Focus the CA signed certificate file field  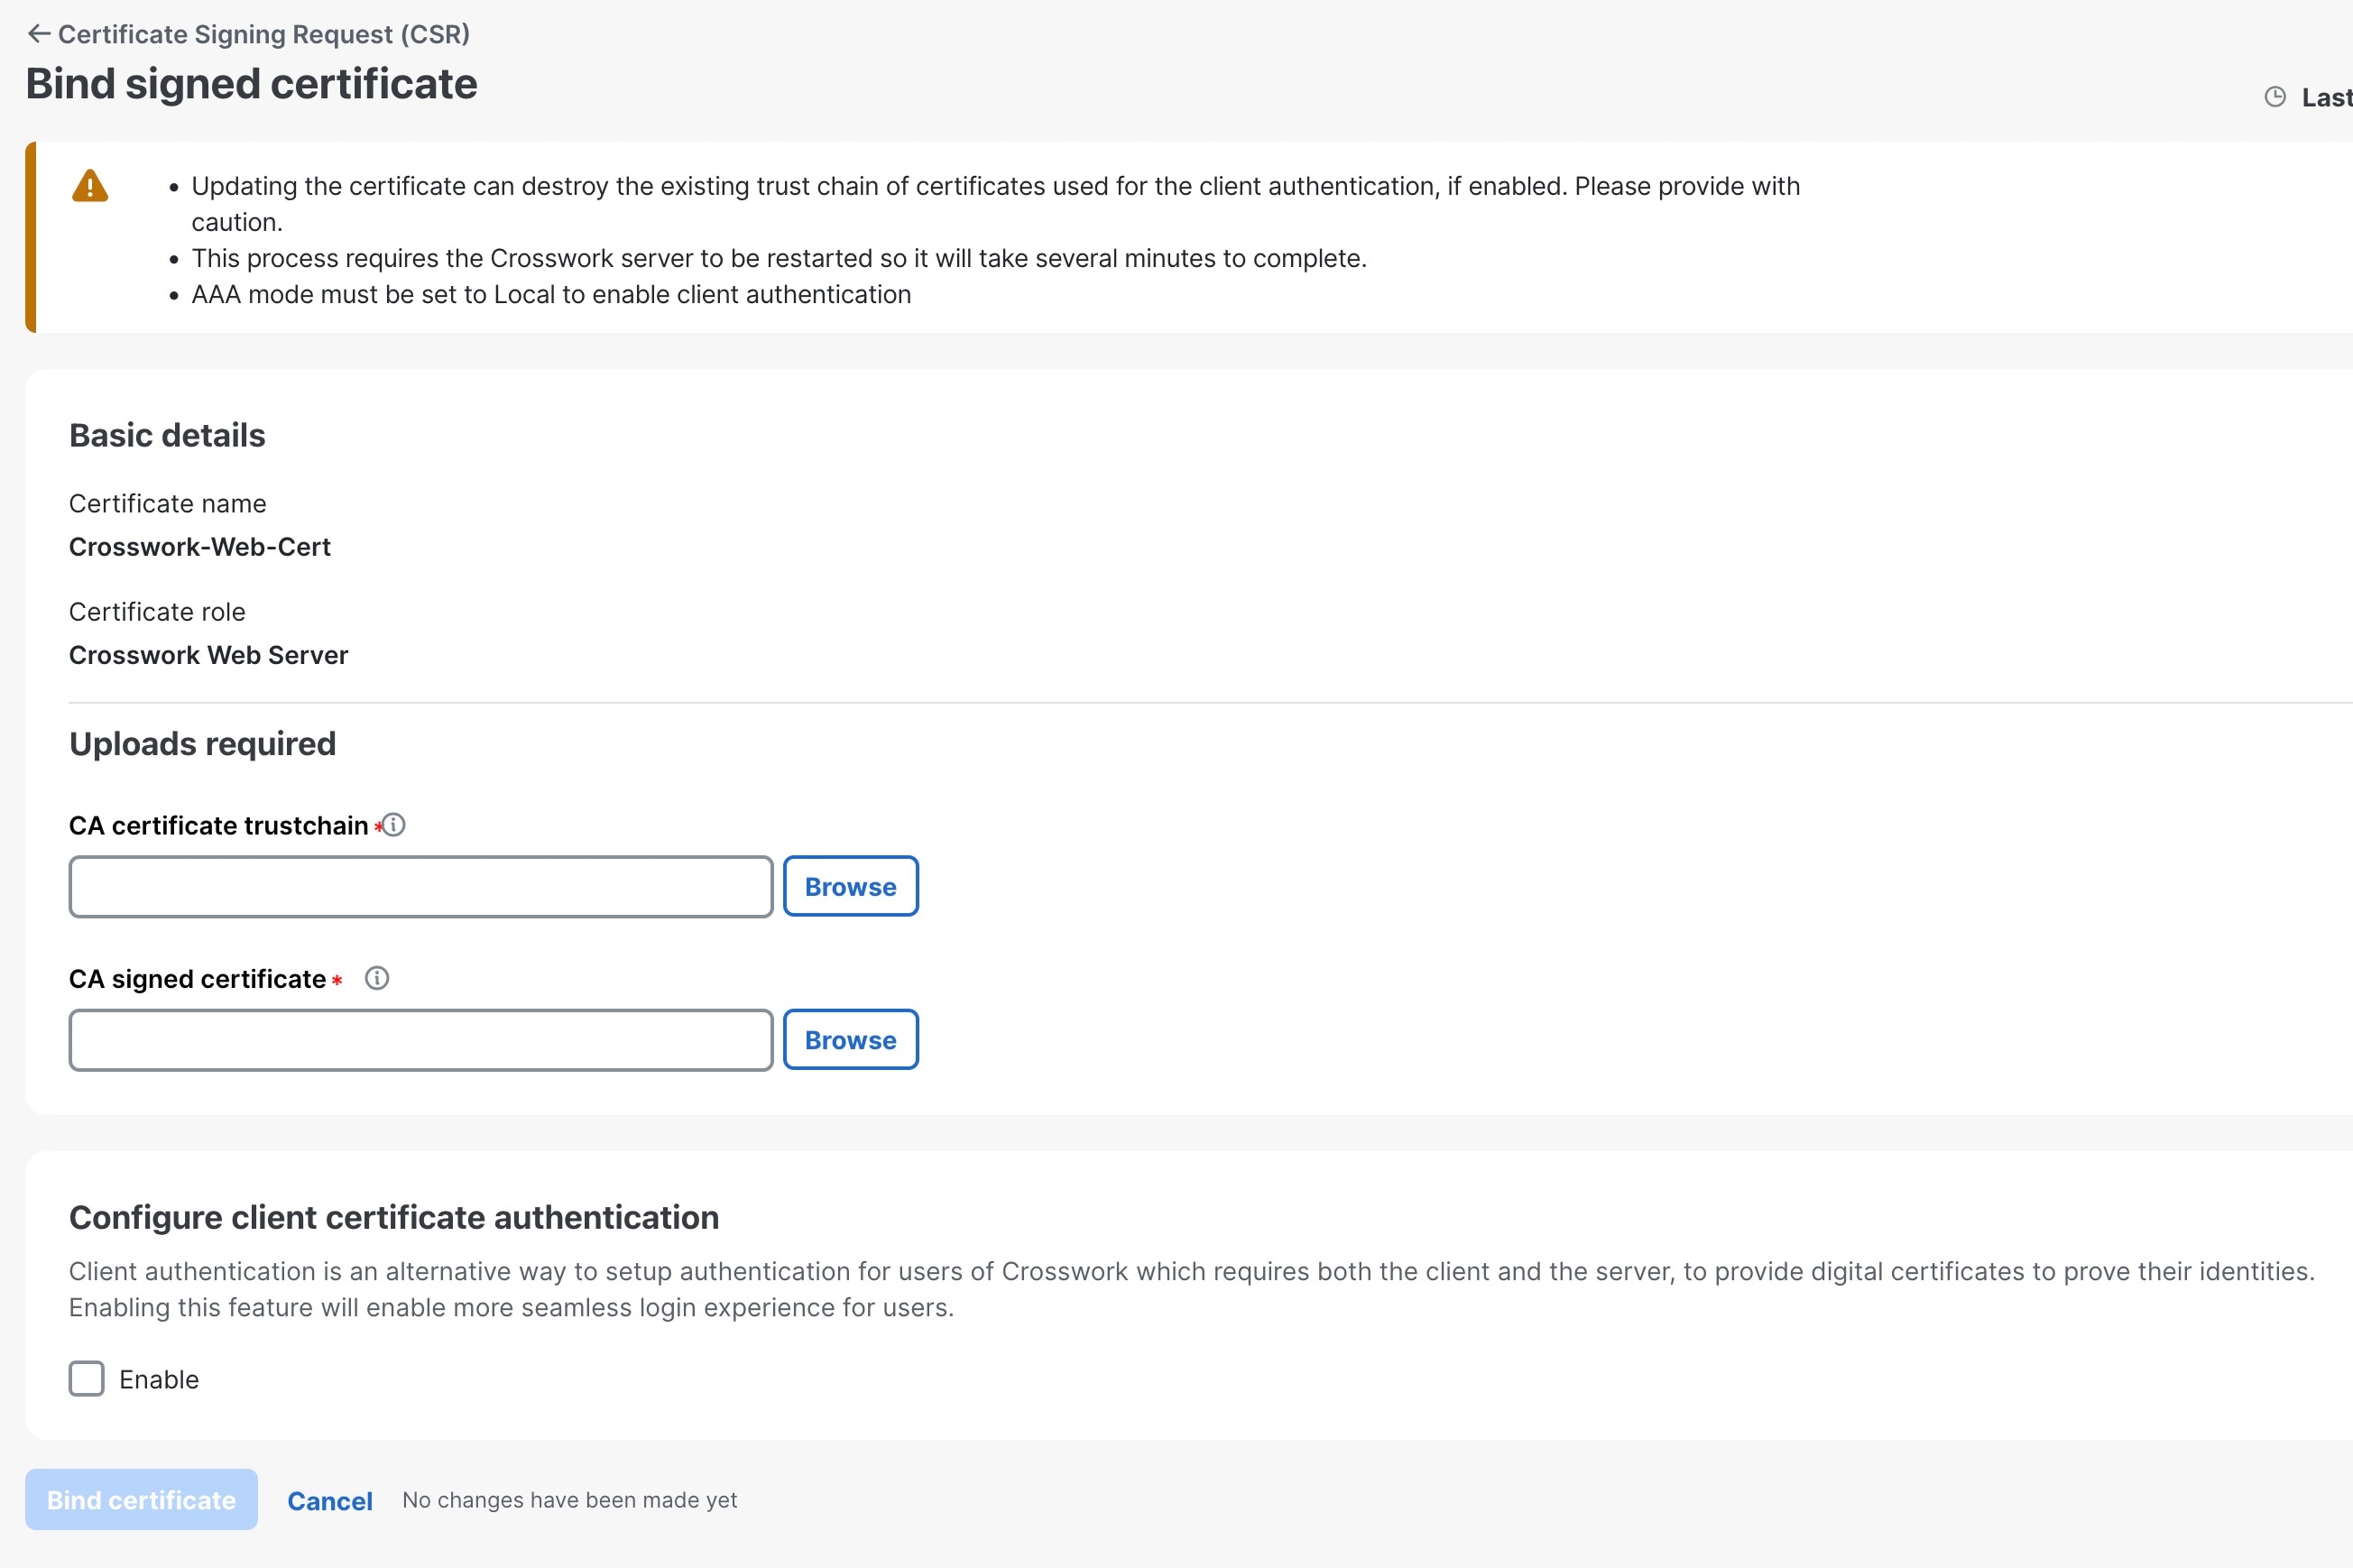click(421, 1040)
